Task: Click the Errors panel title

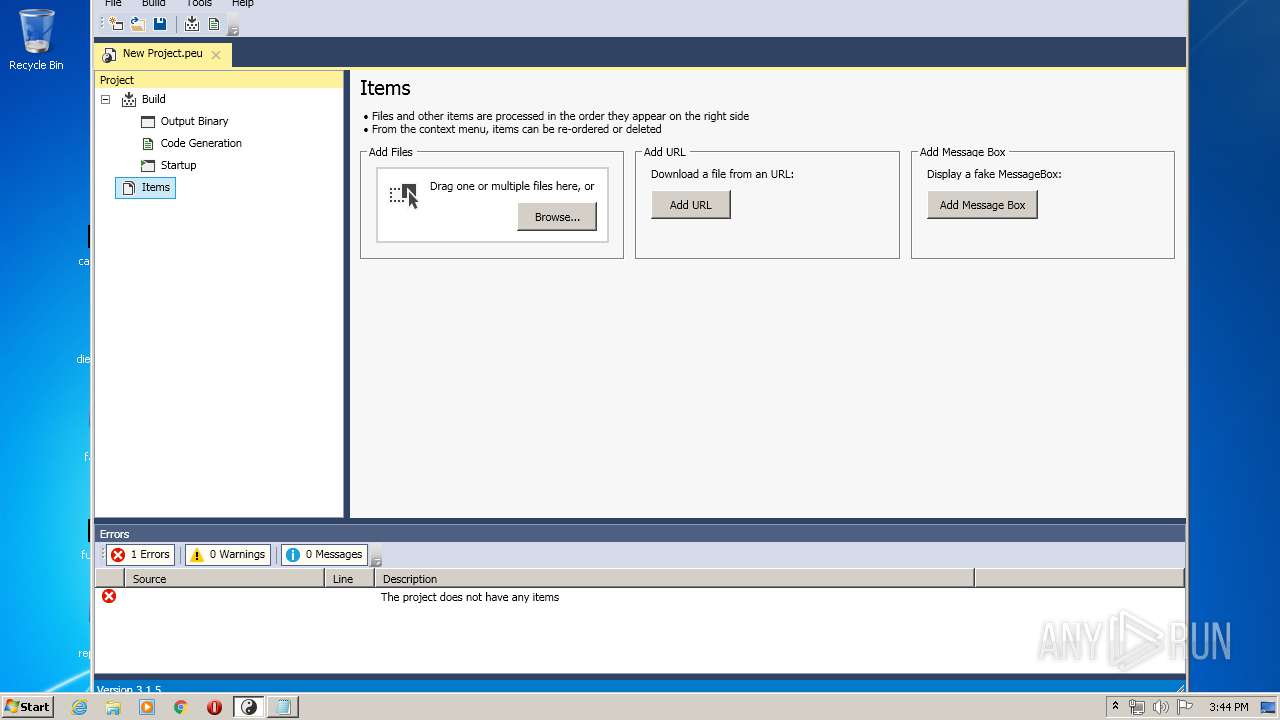Action: click(114, 534)
